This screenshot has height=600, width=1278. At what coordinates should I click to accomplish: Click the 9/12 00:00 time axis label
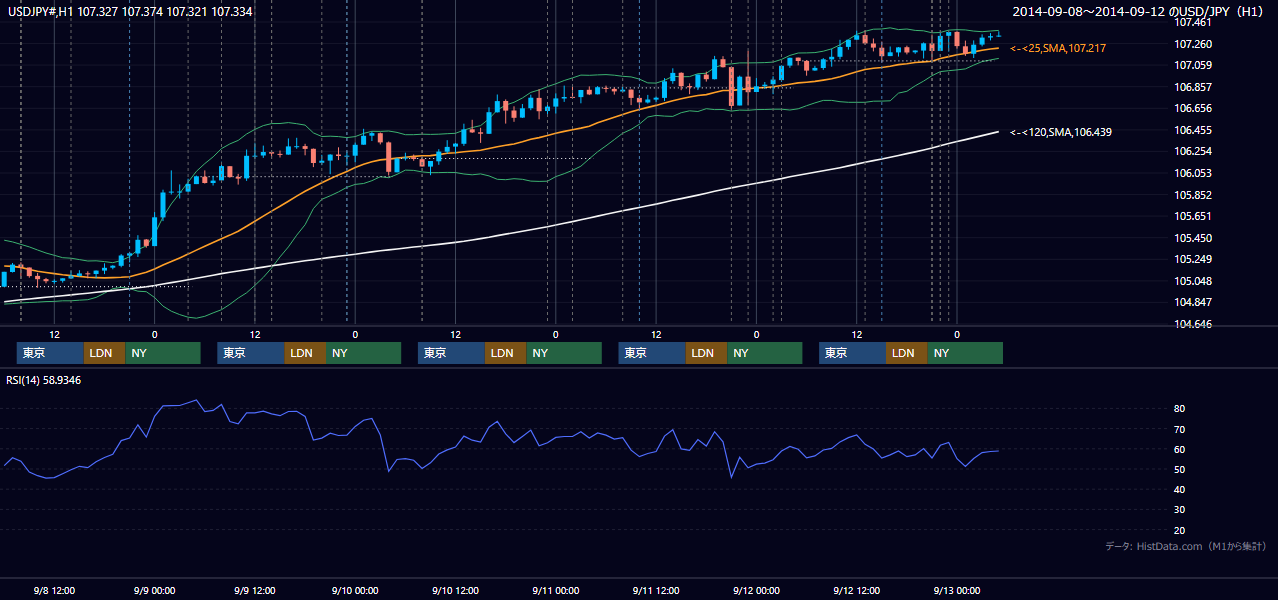tap(756, 590)
